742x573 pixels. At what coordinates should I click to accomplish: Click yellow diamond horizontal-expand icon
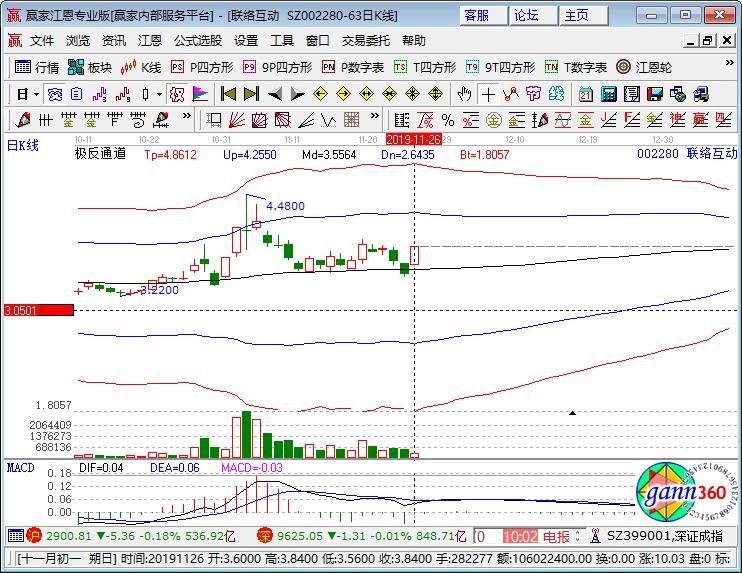(366, 94)
